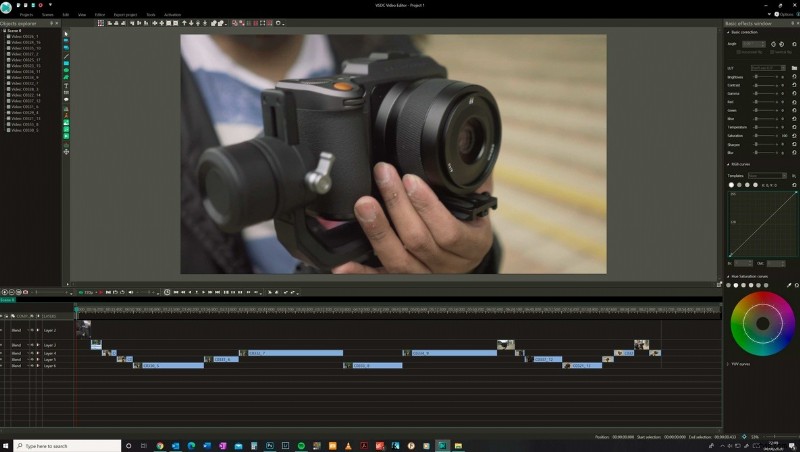Screen dimensions: 800x452
Task: Open Photoshop from the taskbar
Action: coord(269,445)
